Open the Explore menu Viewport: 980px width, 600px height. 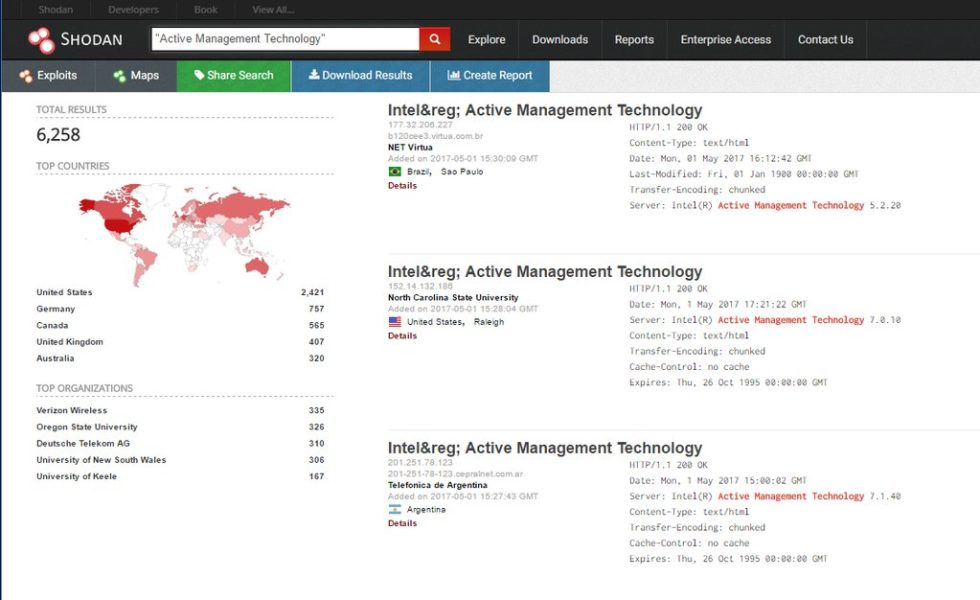487,39
